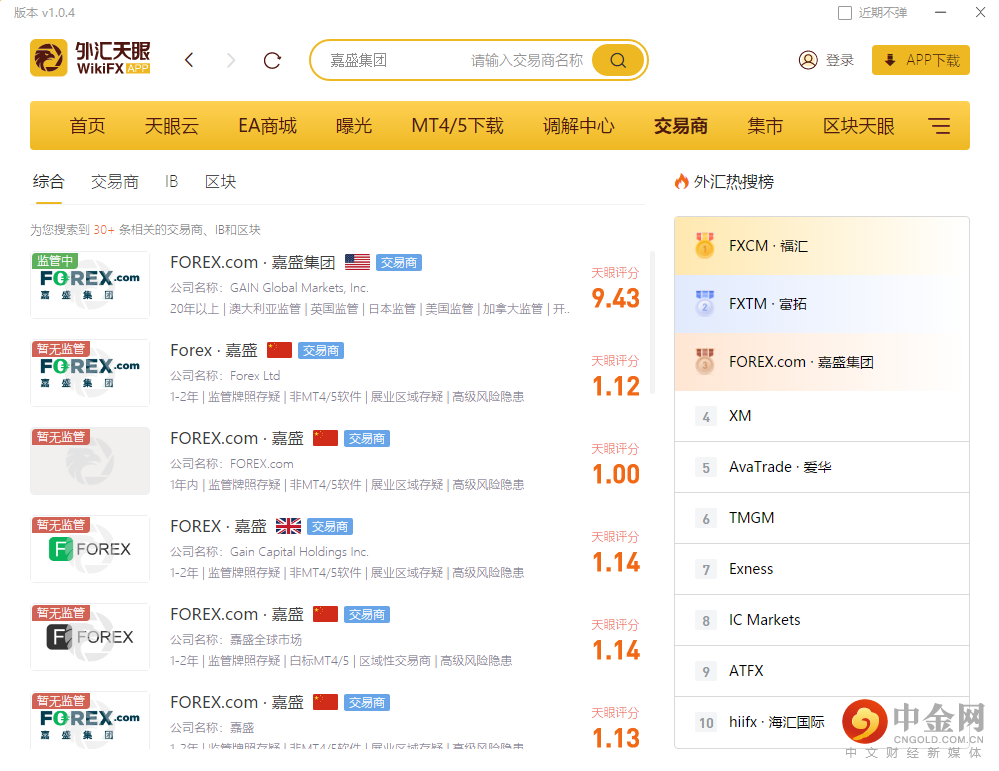Refresh the page with the reload icon
Viewport: 999px width, 771px height.
(x=271, y=60)
